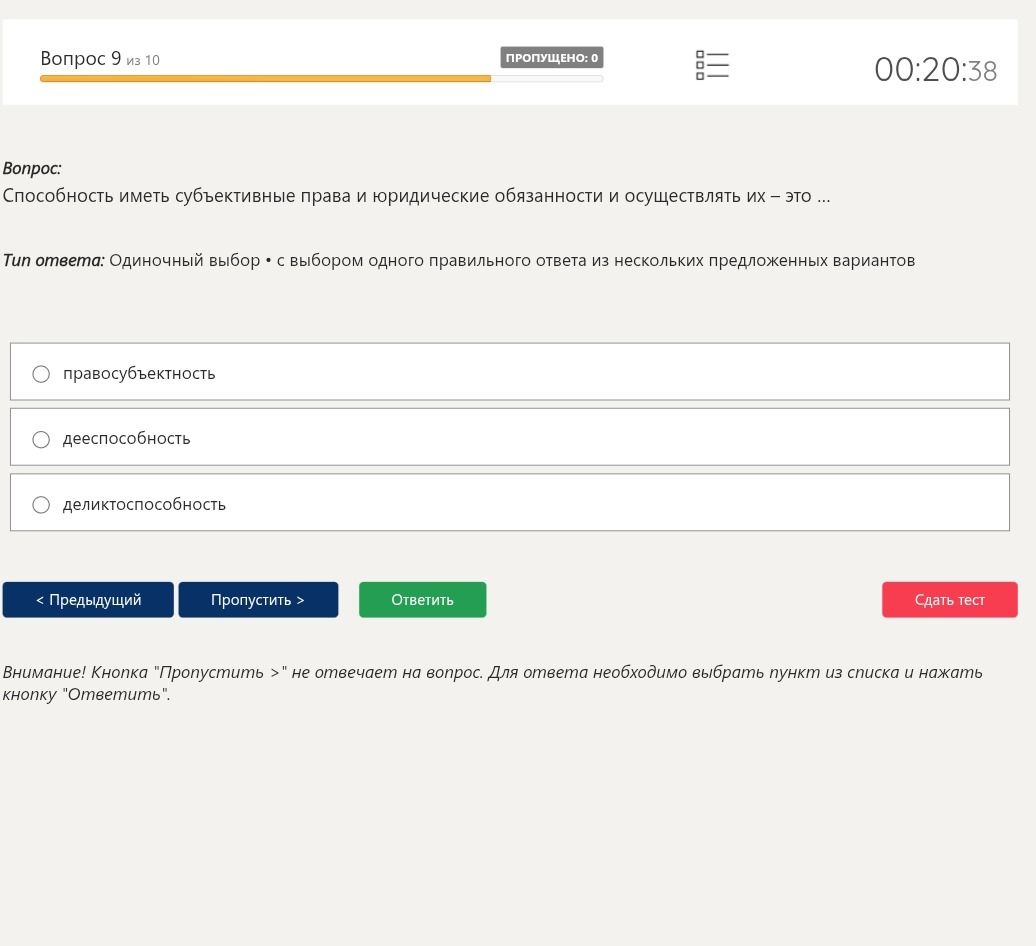Screen dimensions: 1036x946
Task: Click the countdown timer 00:20:38
Action: 936,69
